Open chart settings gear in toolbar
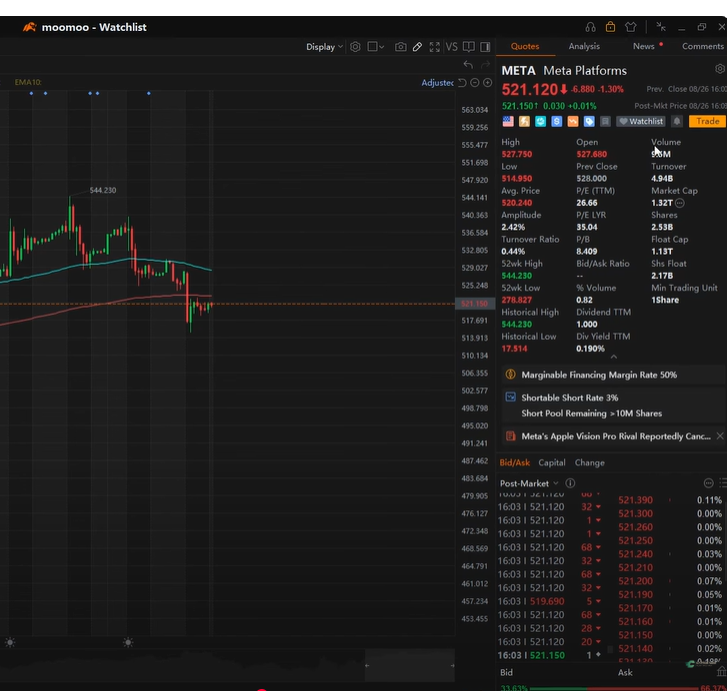 355,47
